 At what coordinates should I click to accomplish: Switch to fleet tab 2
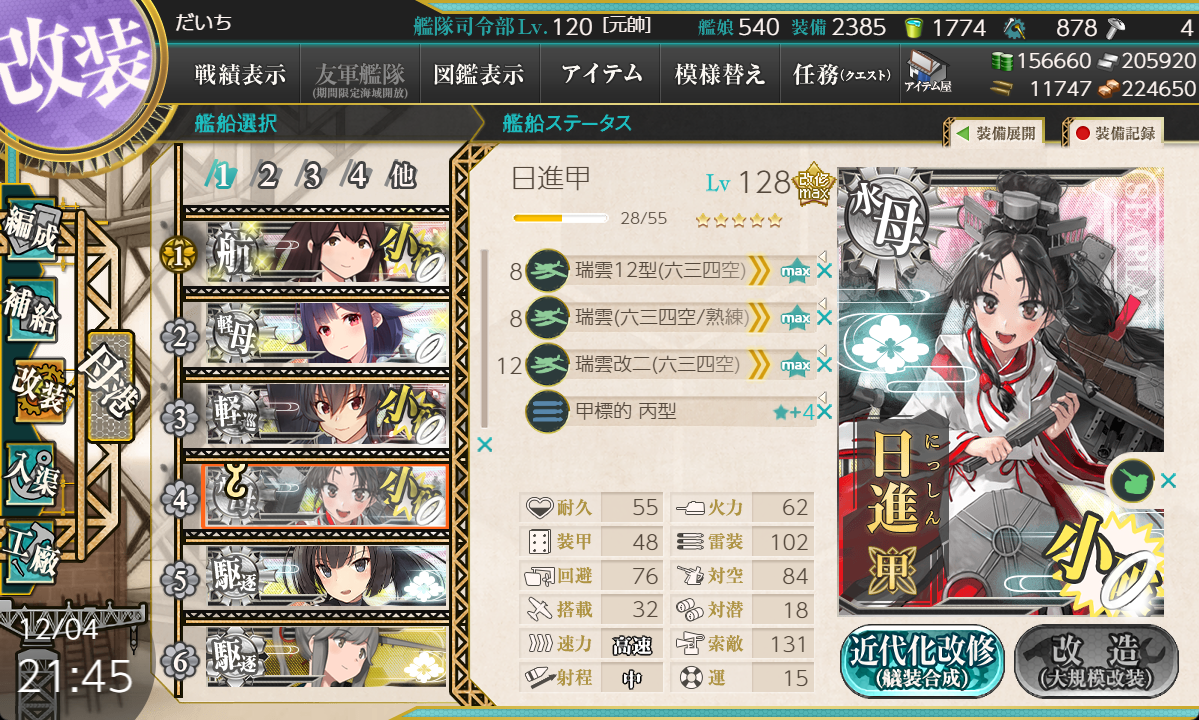(267, 176)
